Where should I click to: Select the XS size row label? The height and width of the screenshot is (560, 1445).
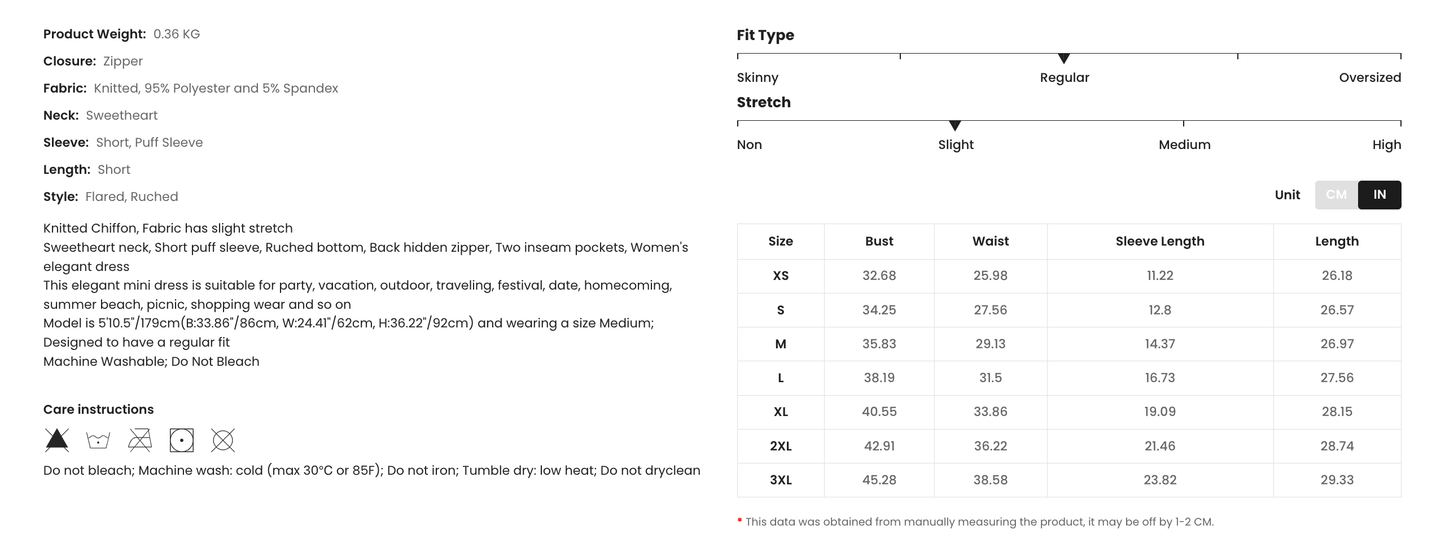pos(781,276)
